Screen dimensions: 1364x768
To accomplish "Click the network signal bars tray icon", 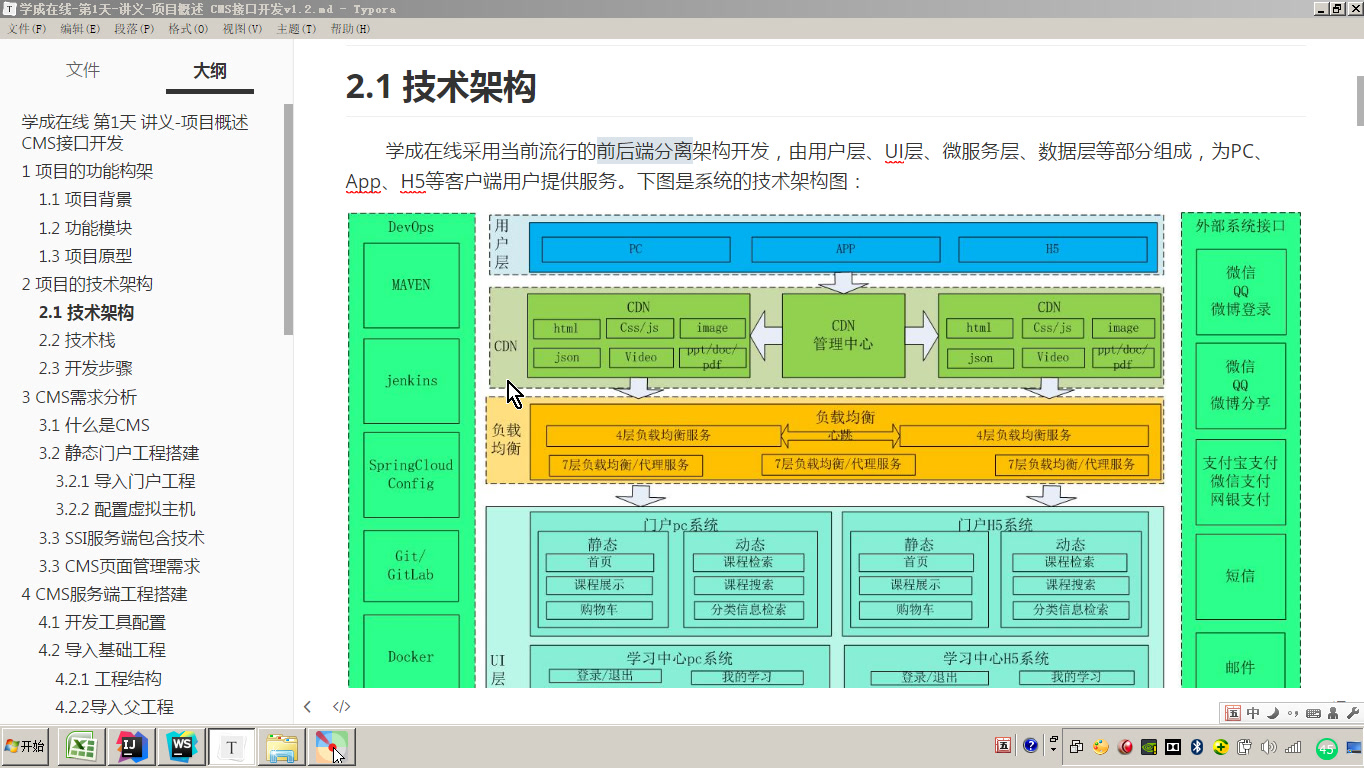I will pyautogui.click(x=1293, y=747).
